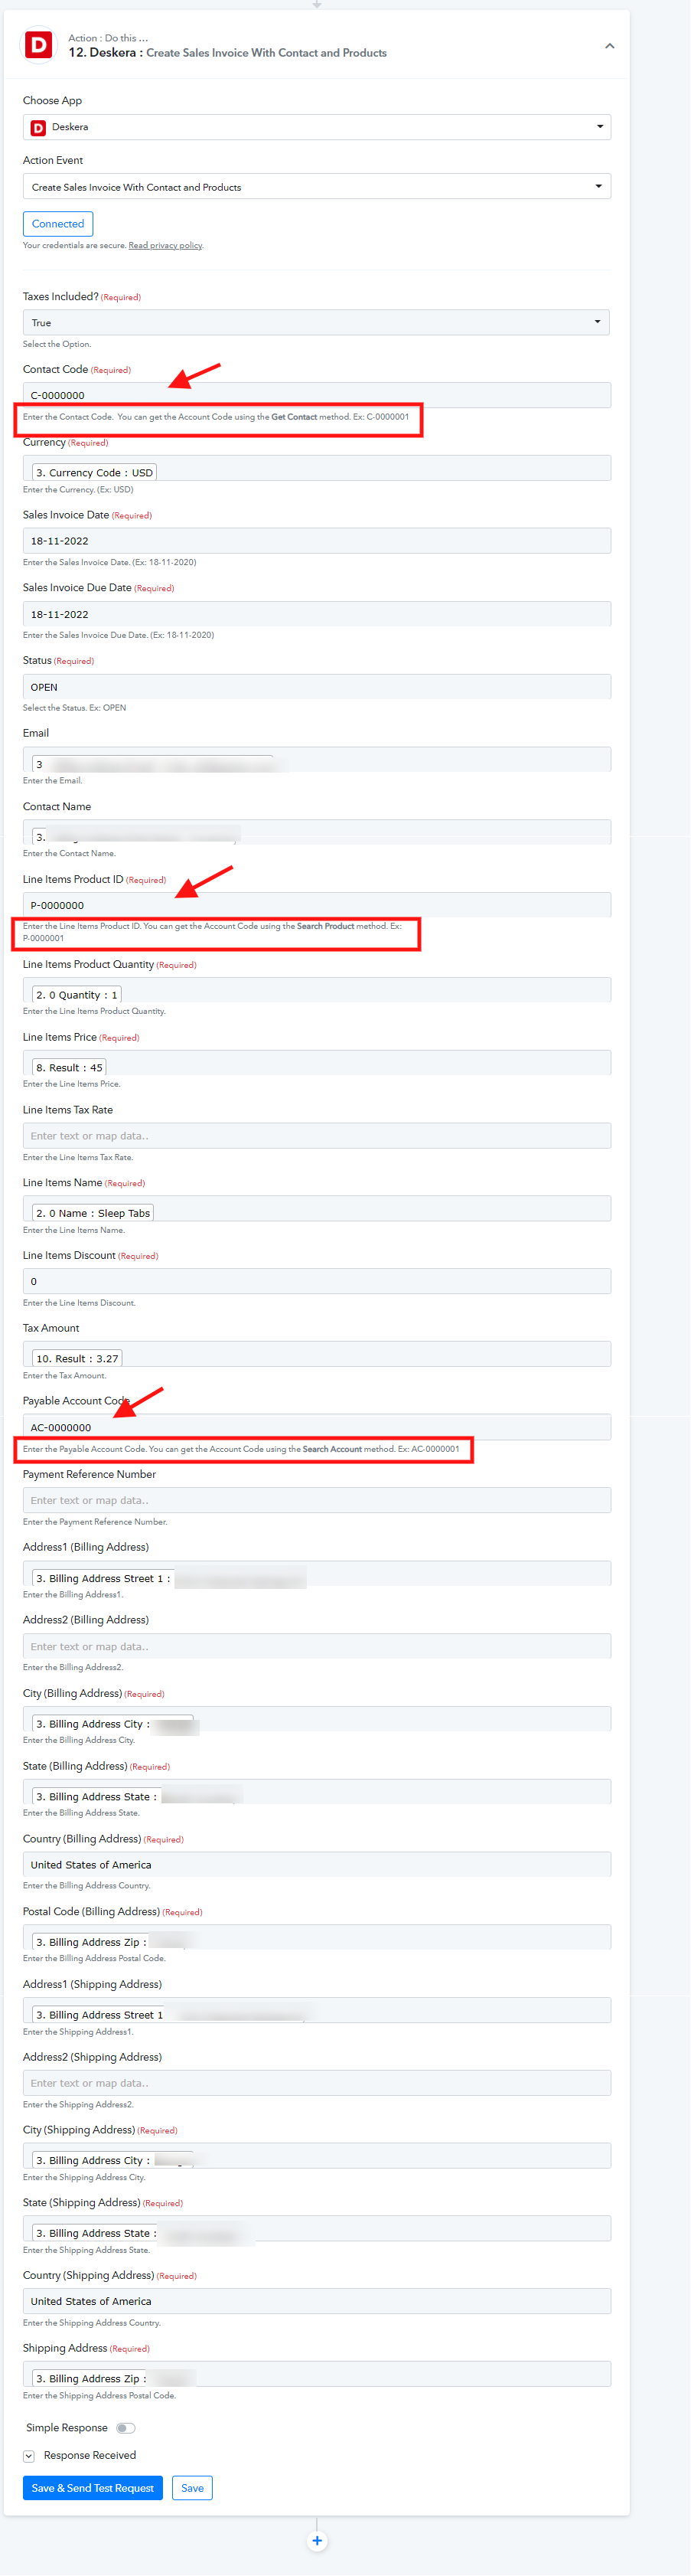Click the Line Items Discount field
Screen dimensions: 691x2576
(x=316, y=1282)
